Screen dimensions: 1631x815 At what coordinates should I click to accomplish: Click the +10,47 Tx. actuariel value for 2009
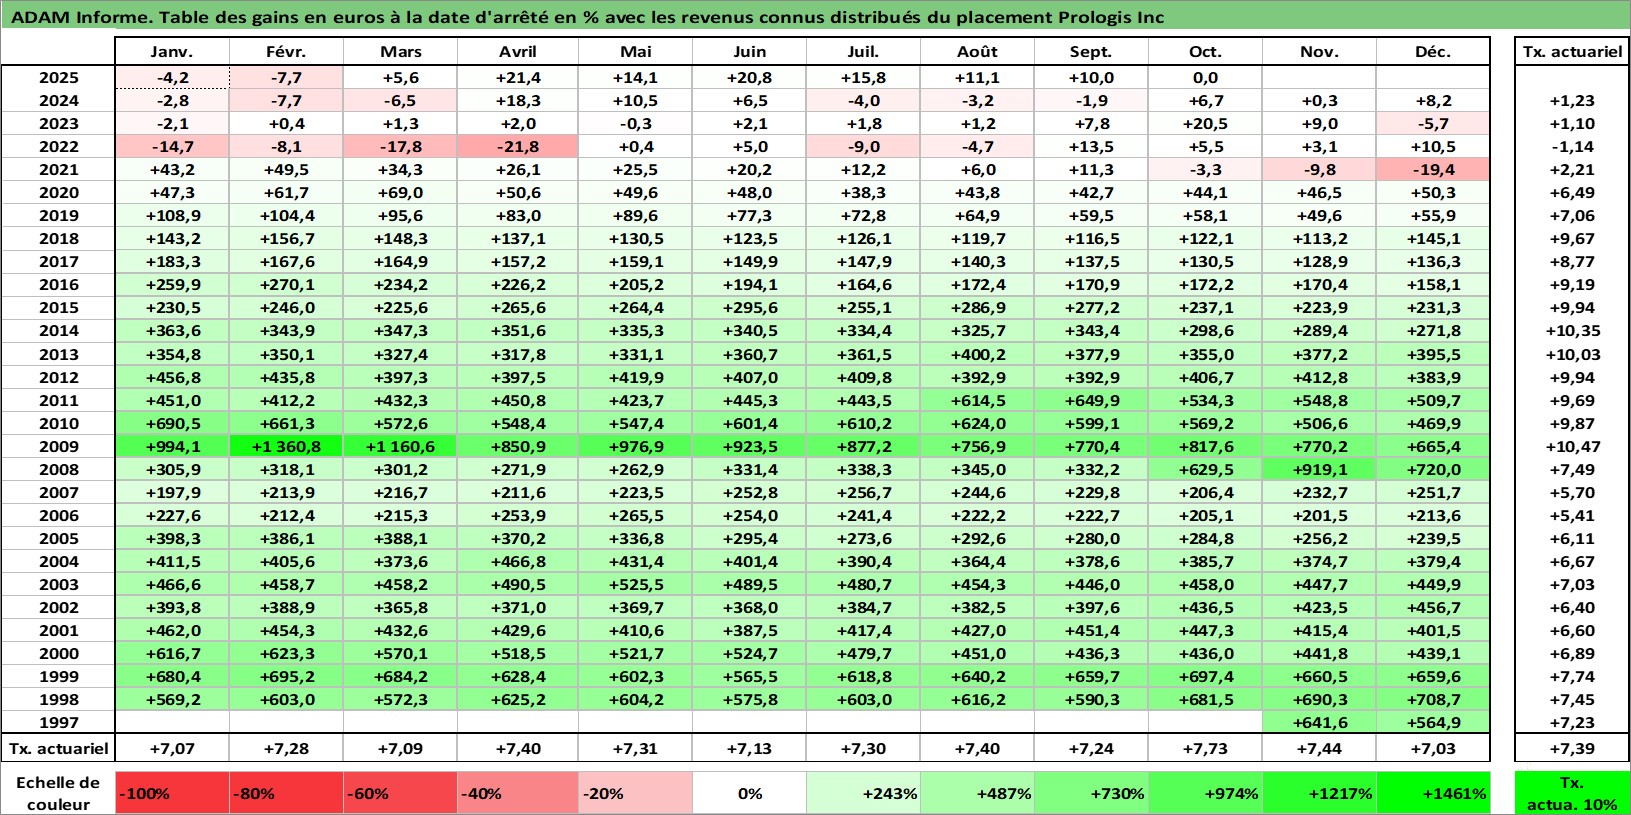click(x=1572, y=447)
